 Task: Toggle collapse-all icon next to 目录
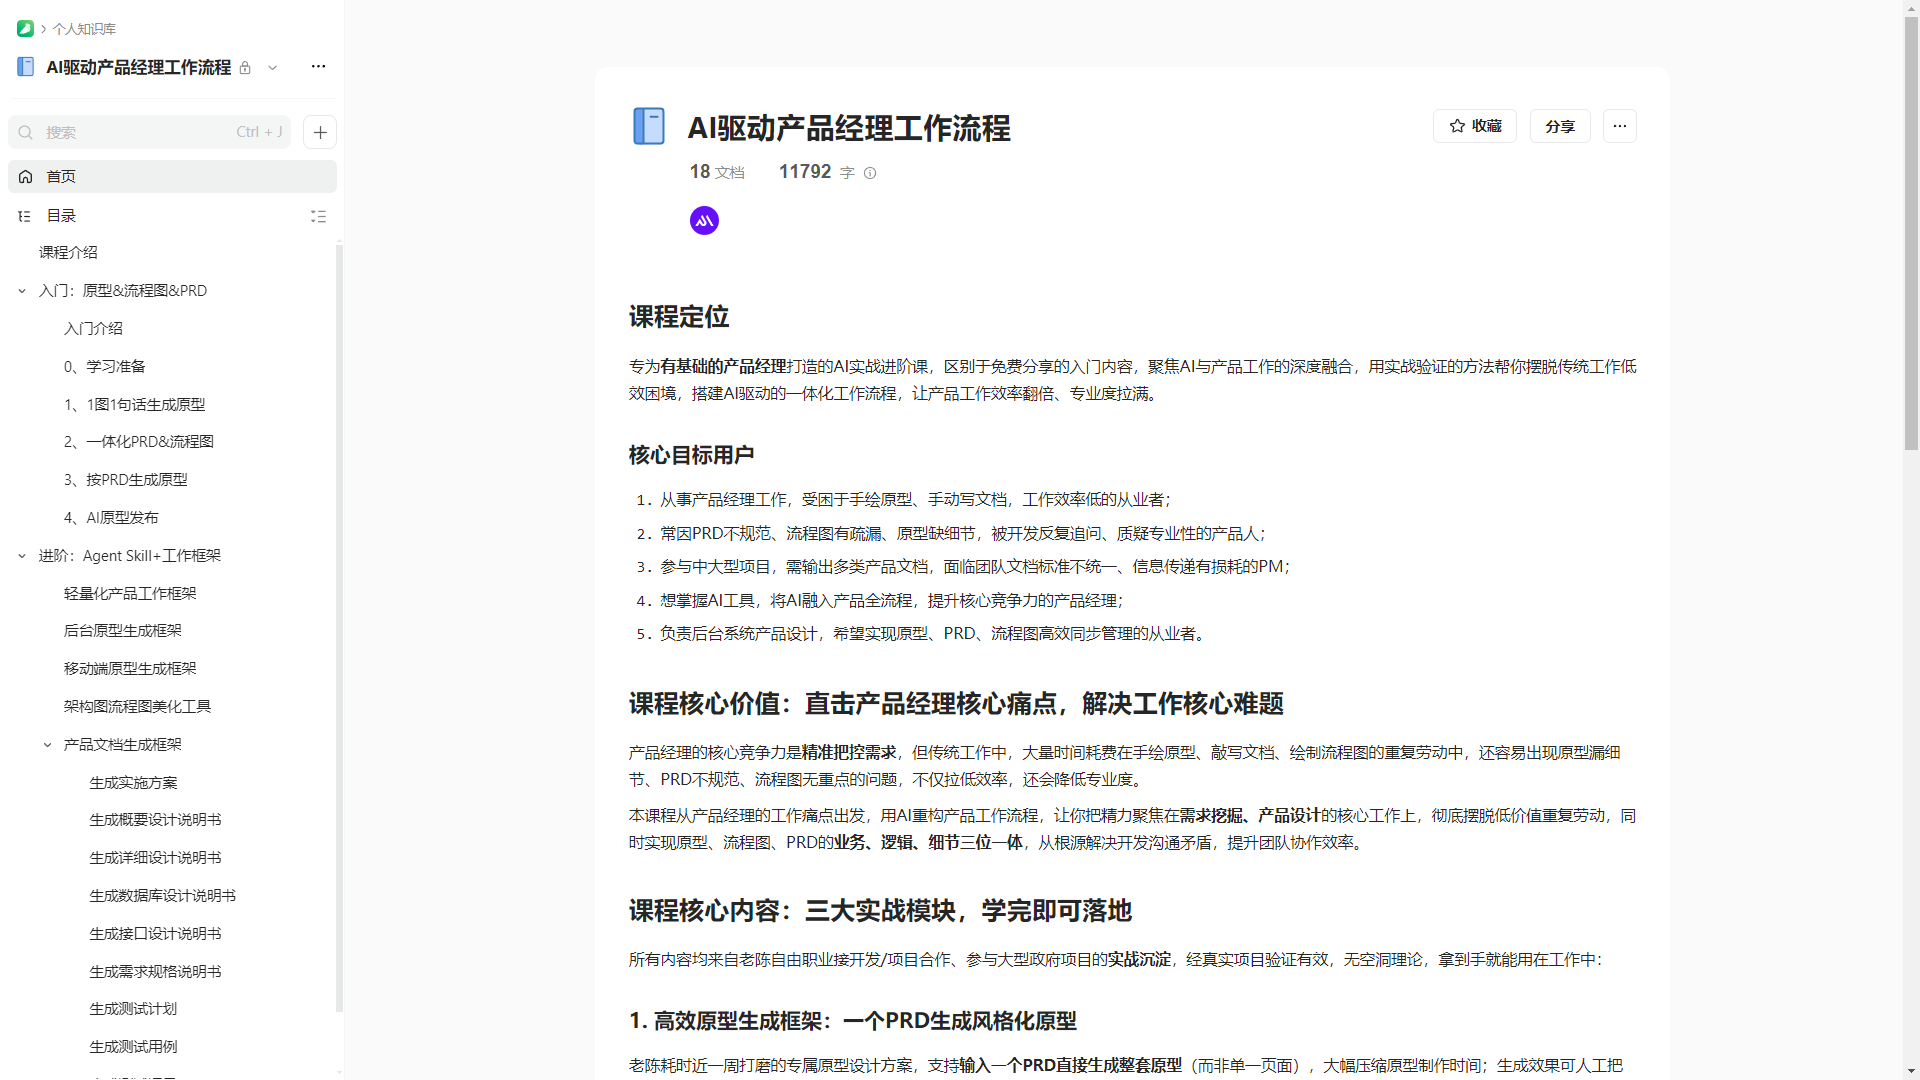tap(318, 216)
